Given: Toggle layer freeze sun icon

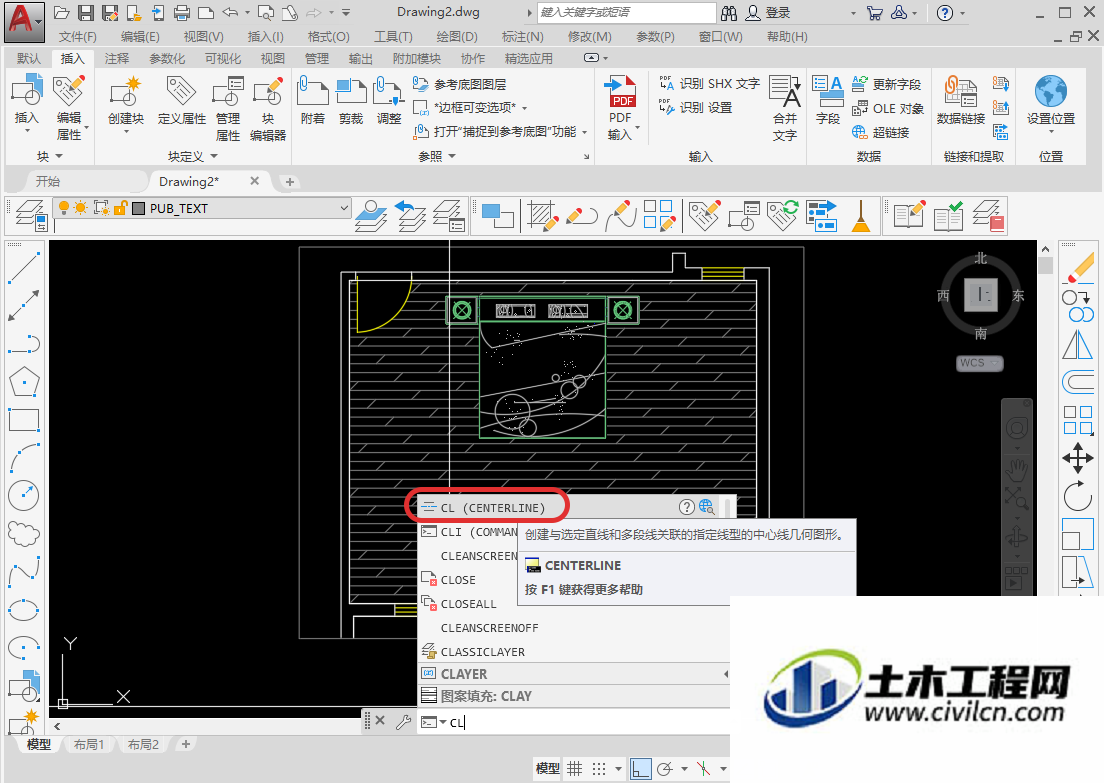Looking at the screenshot, I should [81, 208].
